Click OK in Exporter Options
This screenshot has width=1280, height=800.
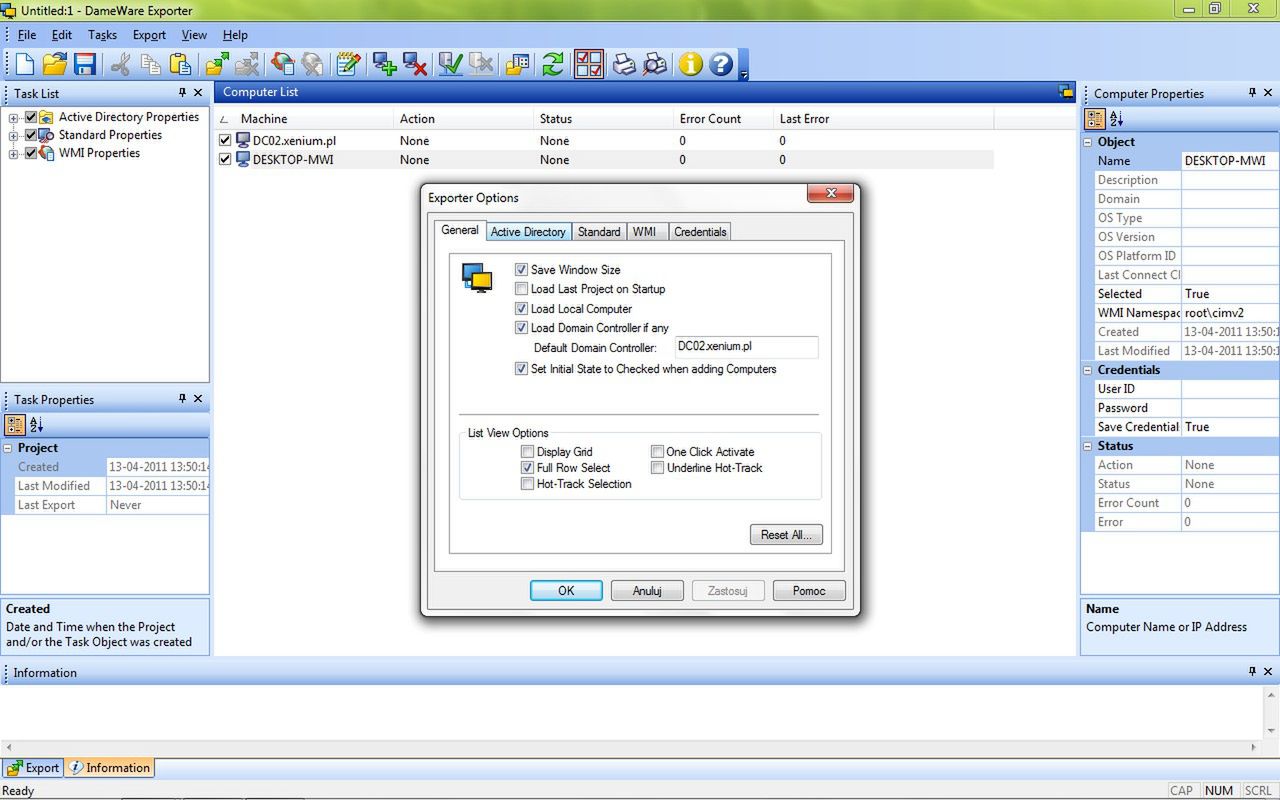click(566, 591)
